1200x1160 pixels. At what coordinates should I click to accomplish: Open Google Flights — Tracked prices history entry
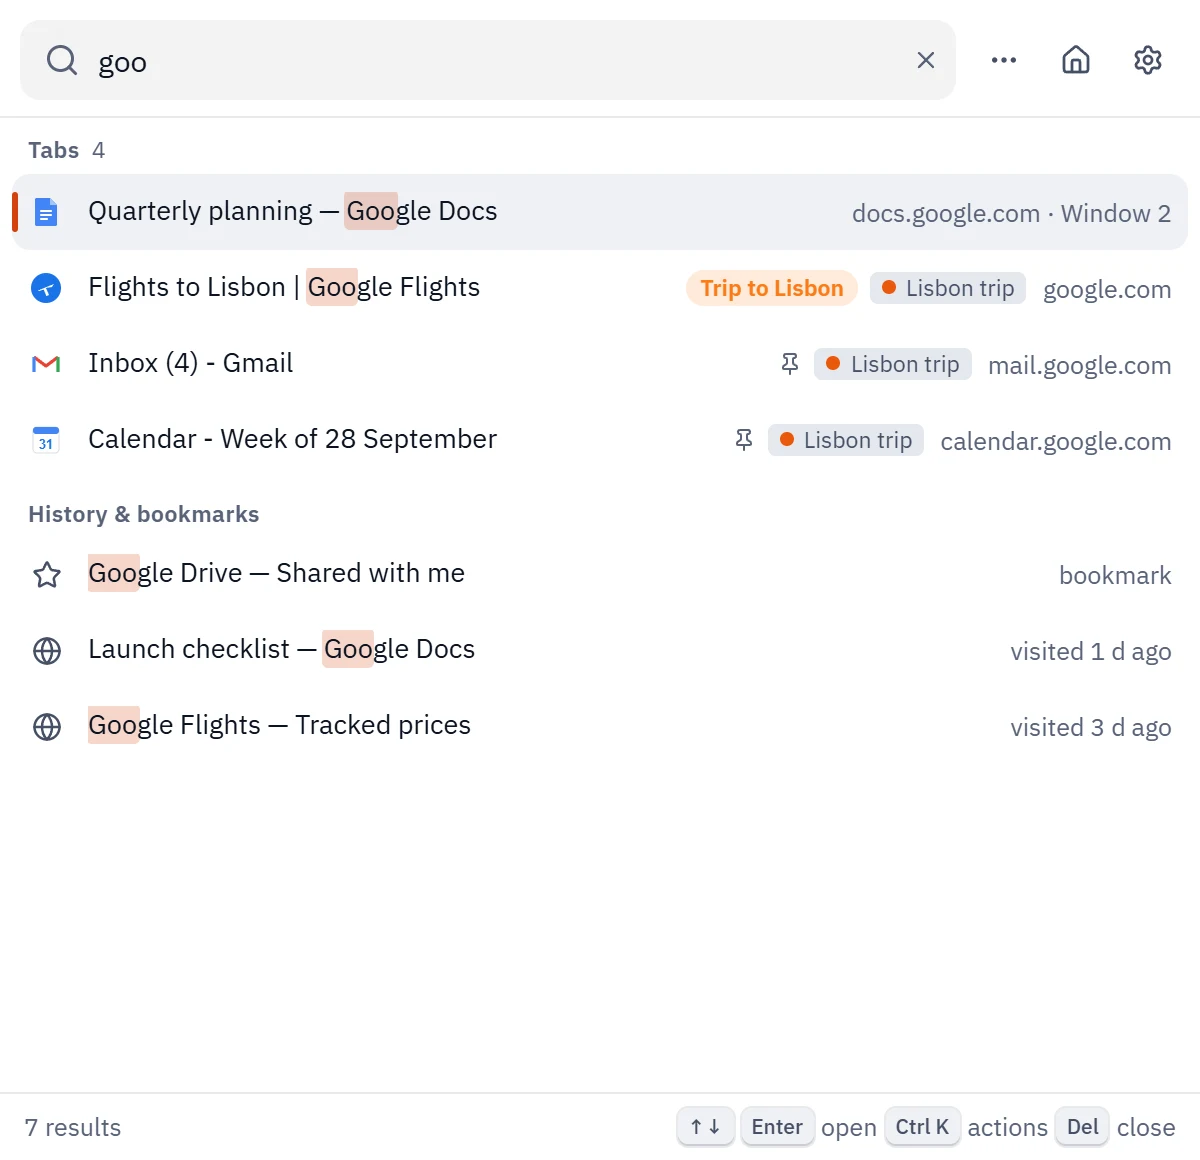[600, 726]
